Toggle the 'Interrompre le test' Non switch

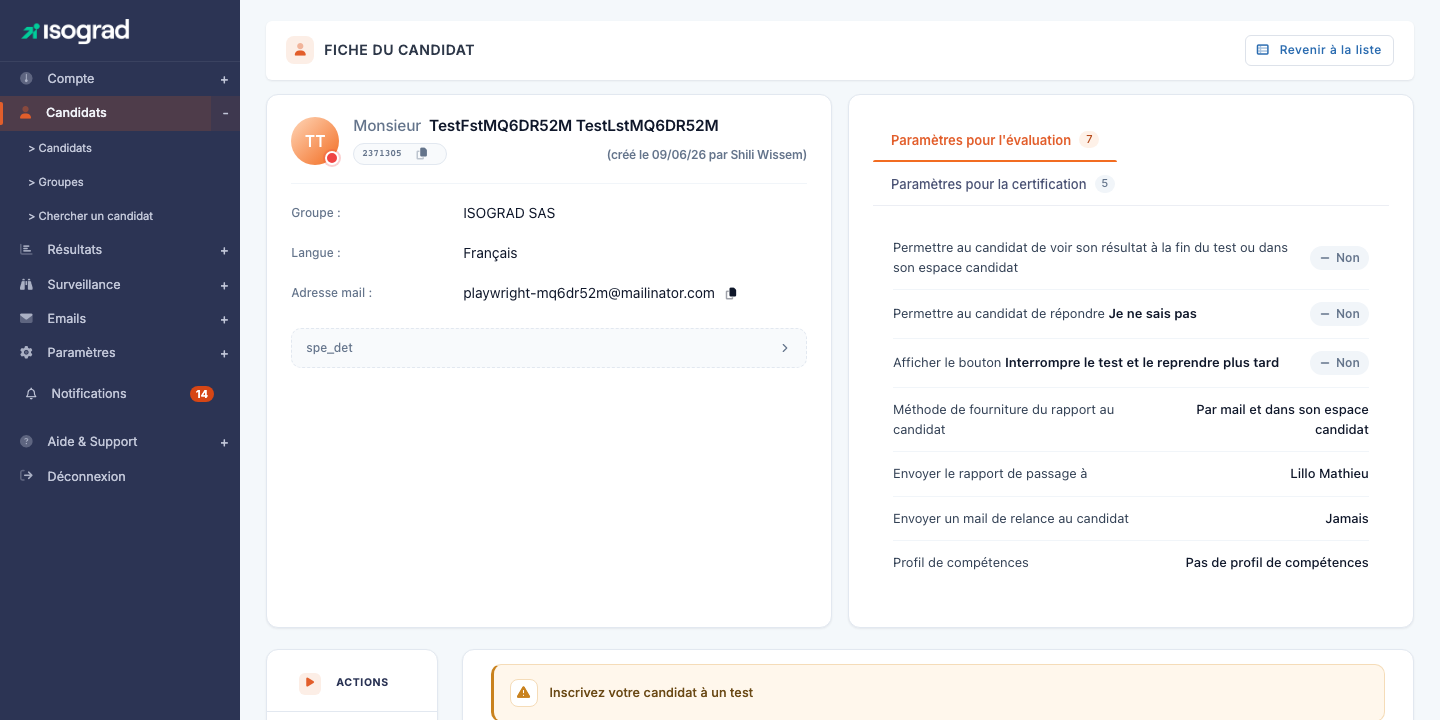1339,363
